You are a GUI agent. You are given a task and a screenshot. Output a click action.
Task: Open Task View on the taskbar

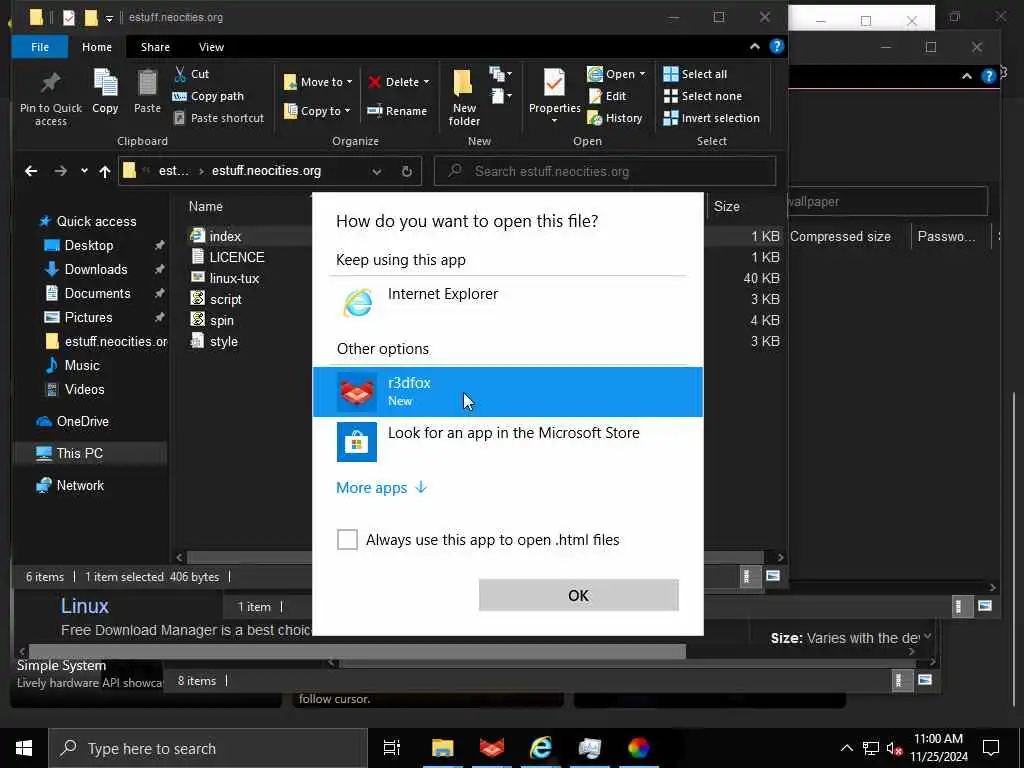click(x=392, y=748)
